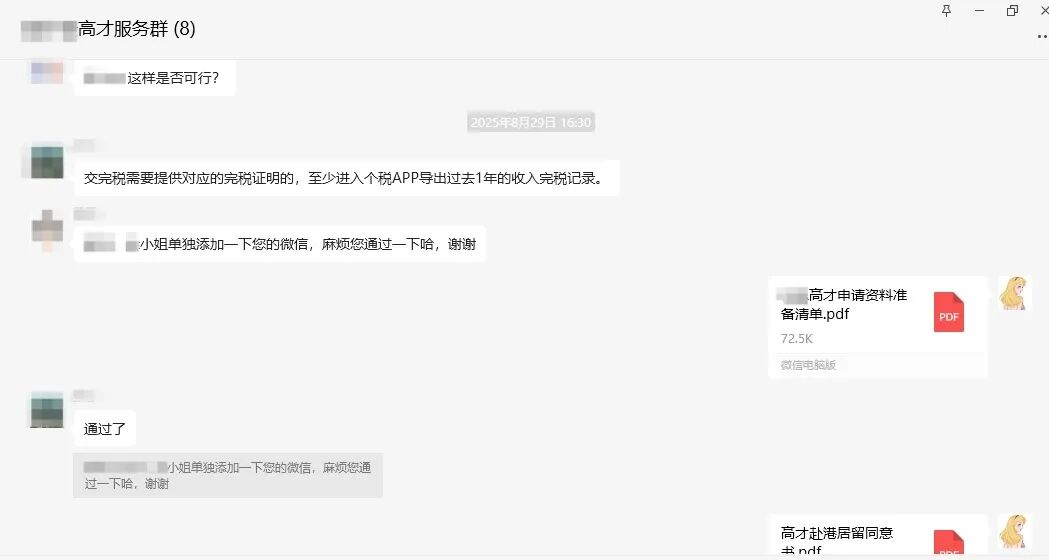Open file name 高才申请资料准备清单.pdf

[x=844, y=304]
